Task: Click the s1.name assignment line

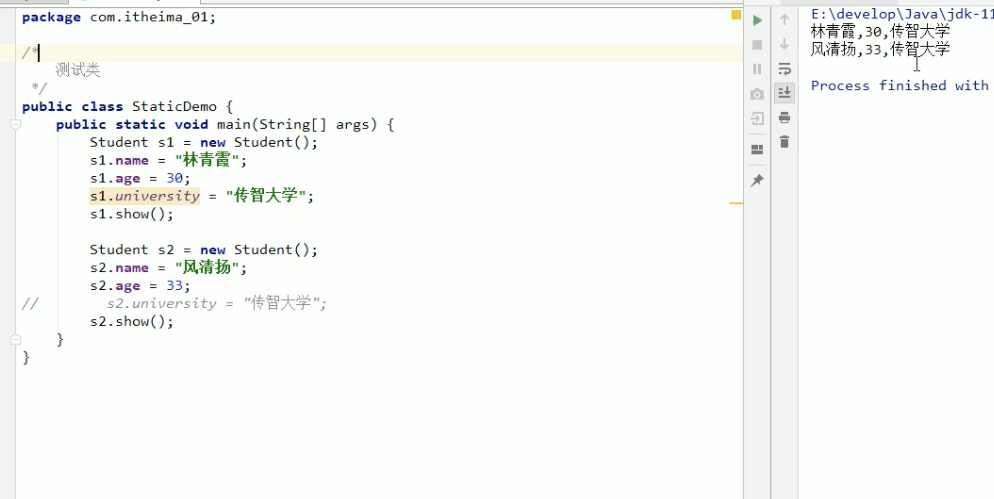Action: click(168, 160)
